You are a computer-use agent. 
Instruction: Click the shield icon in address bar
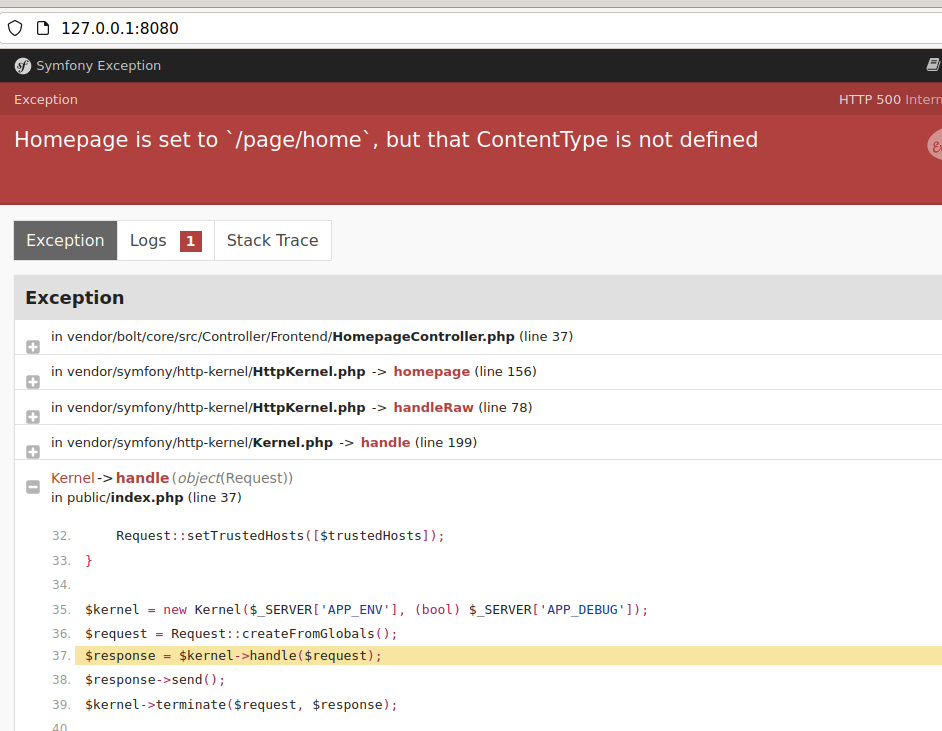pyautogui.click(x=15, y=28)
